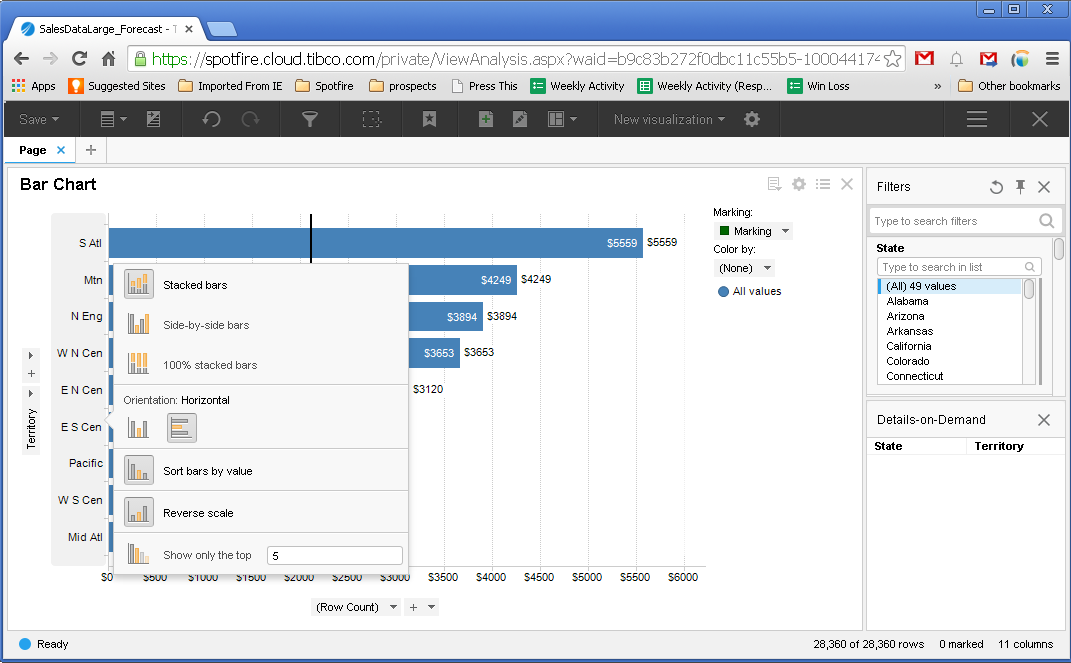
Task: Pin the Filters panel
Action: point(1020,186)
